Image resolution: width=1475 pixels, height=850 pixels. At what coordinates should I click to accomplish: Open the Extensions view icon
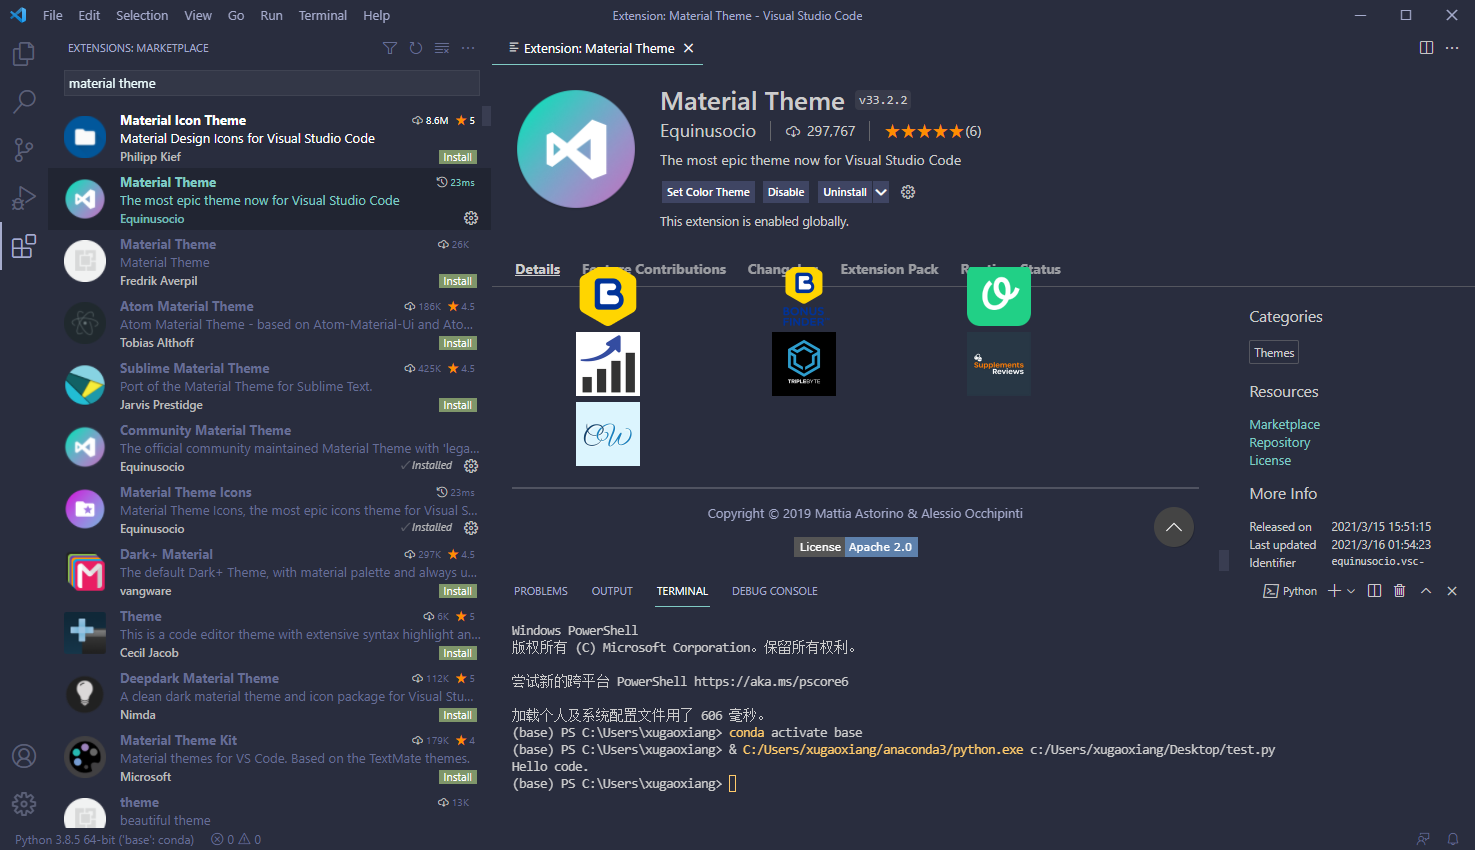(x=24, y=246)
